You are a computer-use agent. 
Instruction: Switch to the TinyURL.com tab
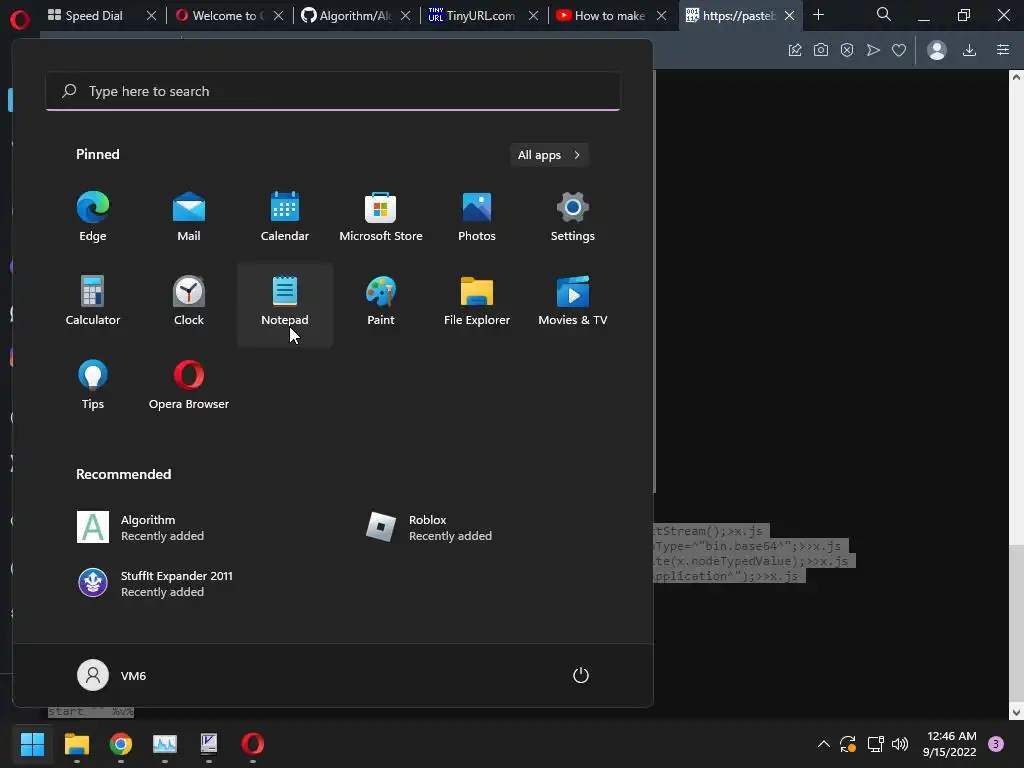click(x=472, y=15)
